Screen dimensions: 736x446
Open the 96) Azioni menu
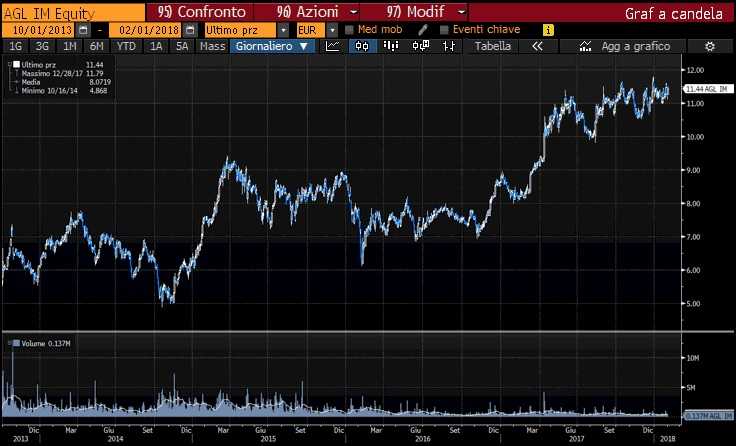(x=307, y=12)
